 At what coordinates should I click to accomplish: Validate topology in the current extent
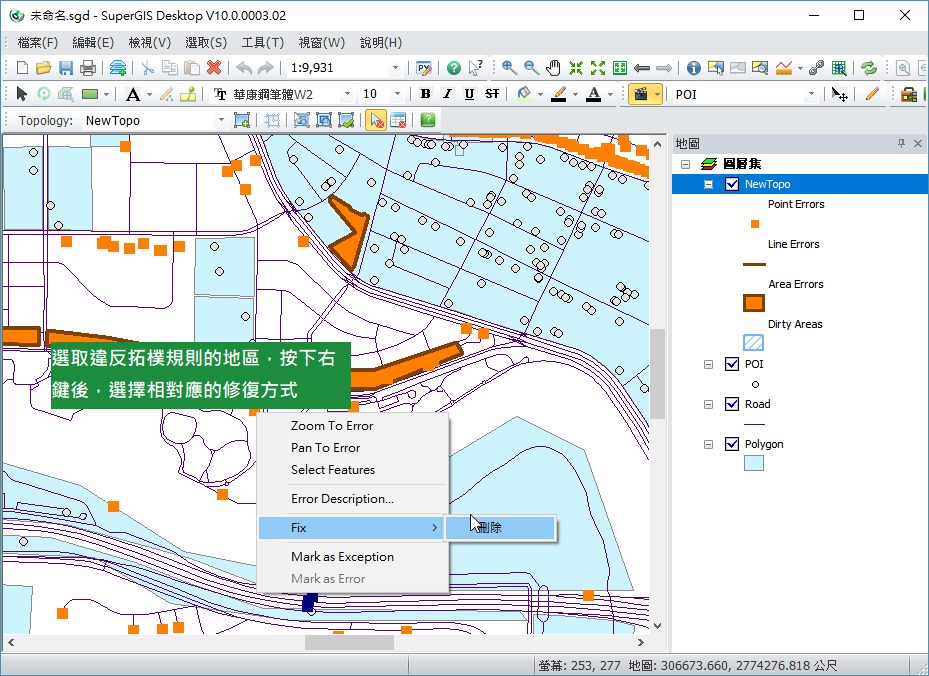[x=323, y=120]
